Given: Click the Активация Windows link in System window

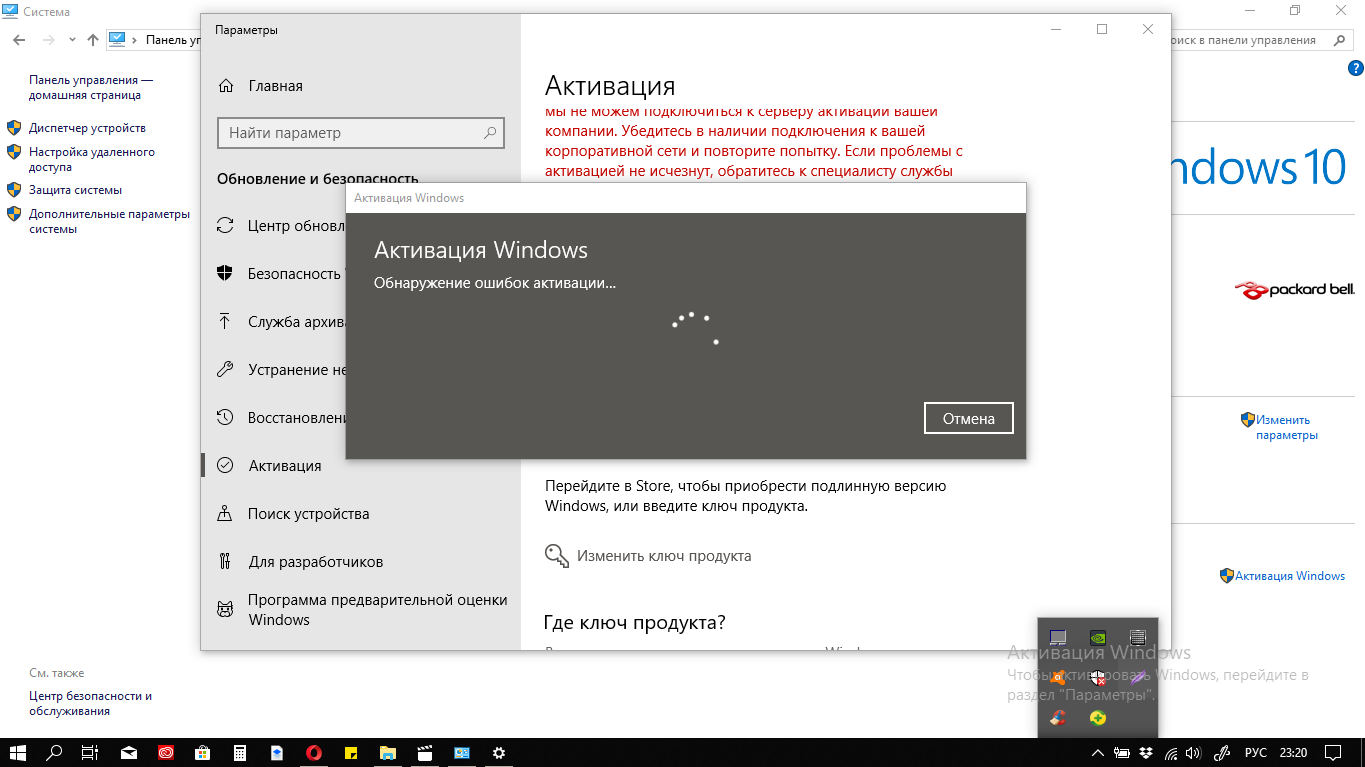Looking at the screenshot, I should pos(1290,576).
